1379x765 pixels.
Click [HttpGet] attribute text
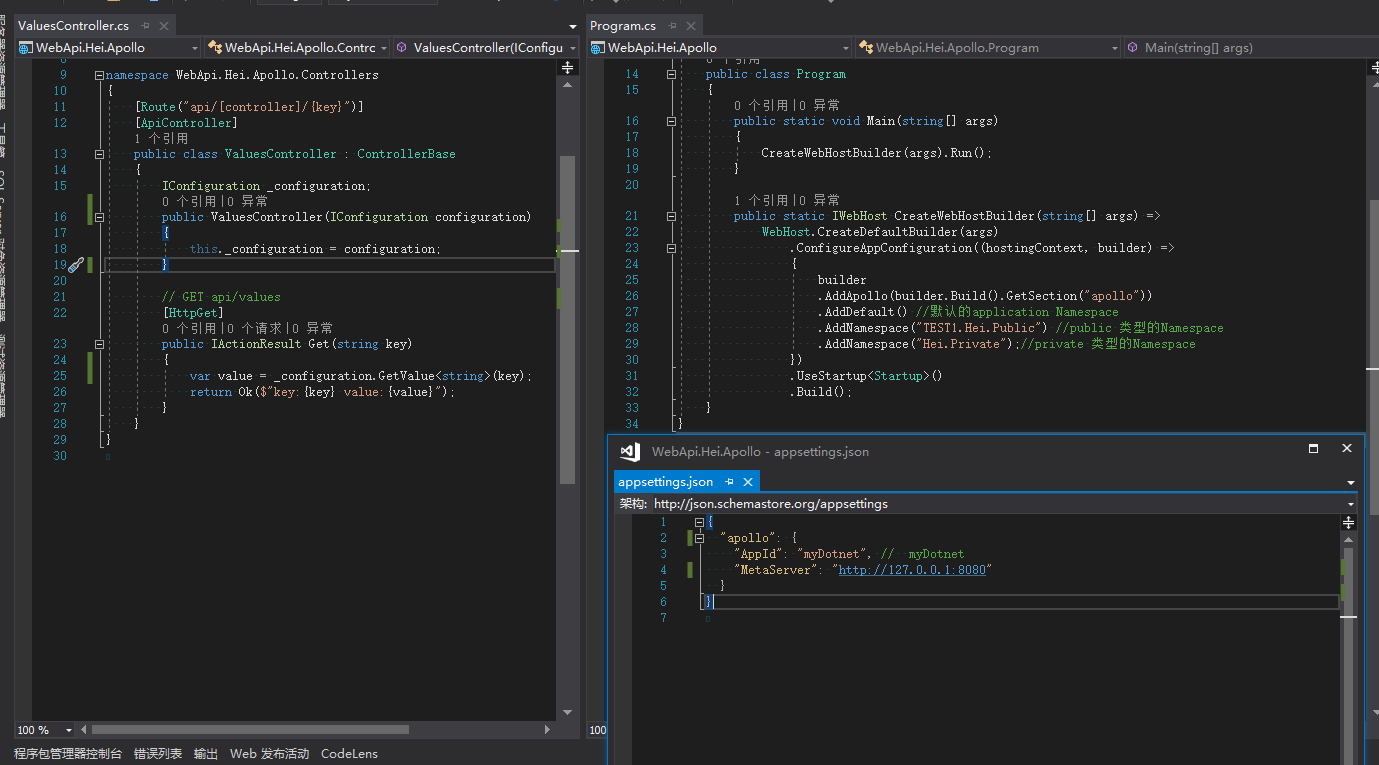[x=193, y=313]
